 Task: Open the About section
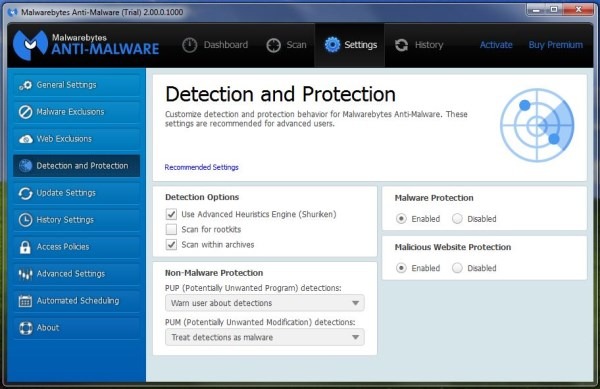77,328
